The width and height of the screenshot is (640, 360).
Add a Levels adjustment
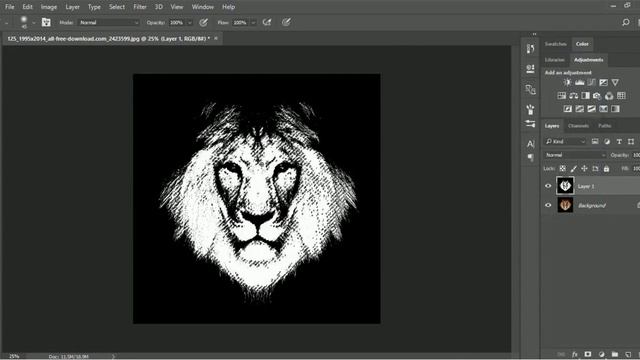tap(579, 82)
